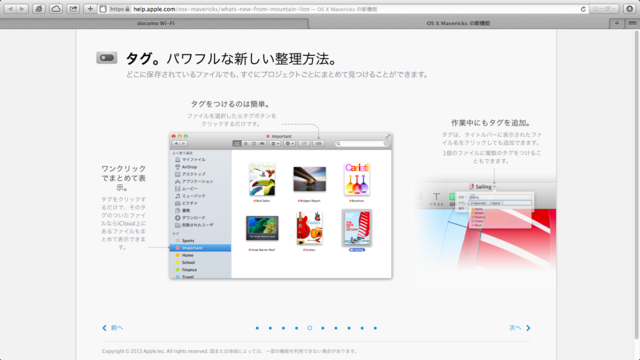Image resolution: width=640 pixels, height=360 pixels.
Task: Open the Great Barrier Reef thumbnail
Action: pos(262,228)
